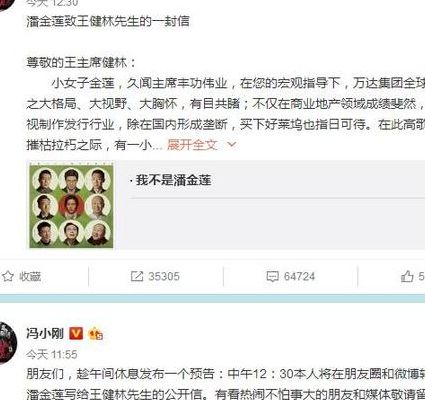Expand full text with 展开全文 link

point(192,145)
